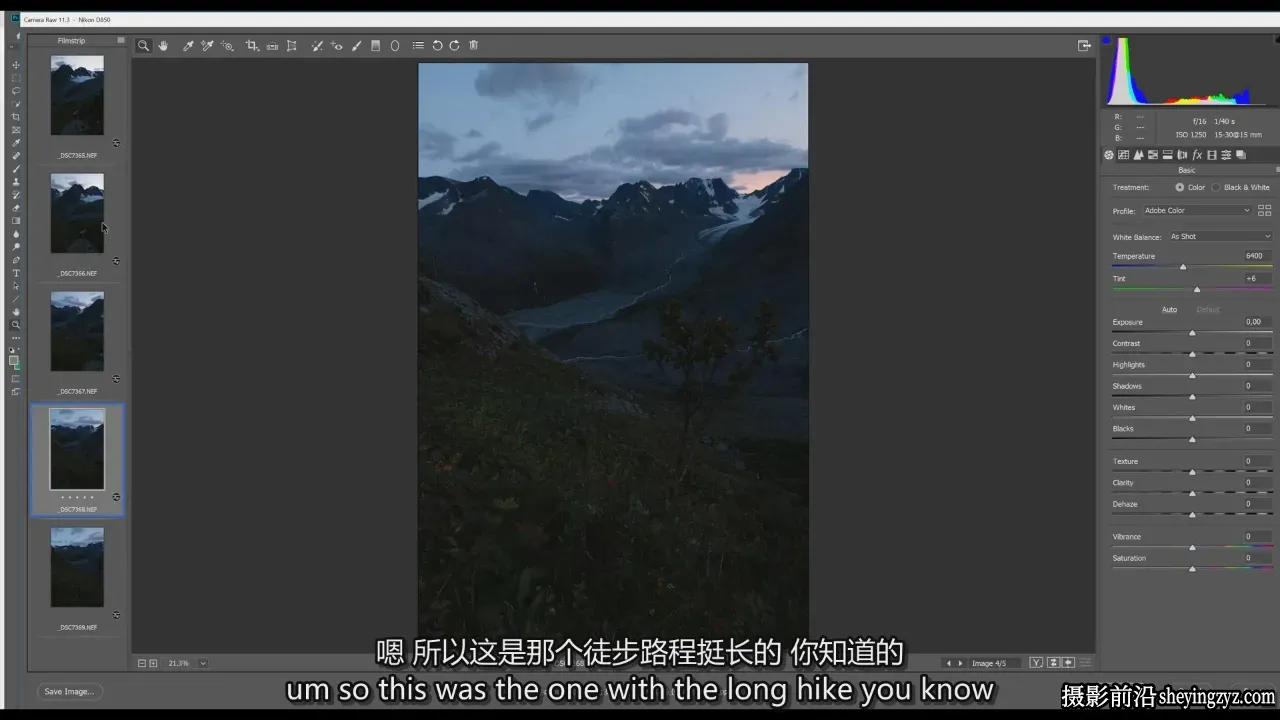Select the Straighten tool

click(x=272, y=45)
